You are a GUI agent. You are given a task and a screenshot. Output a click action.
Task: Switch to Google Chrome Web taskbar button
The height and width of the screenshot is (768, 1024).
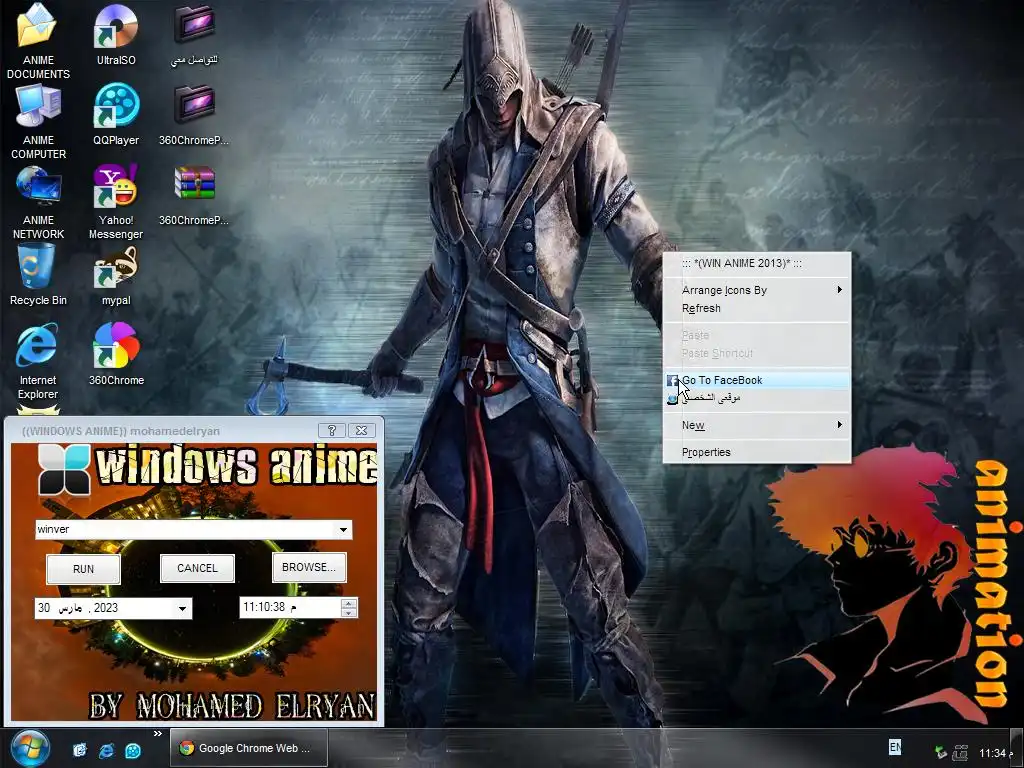pyautogui.click(x=249, y=748)
